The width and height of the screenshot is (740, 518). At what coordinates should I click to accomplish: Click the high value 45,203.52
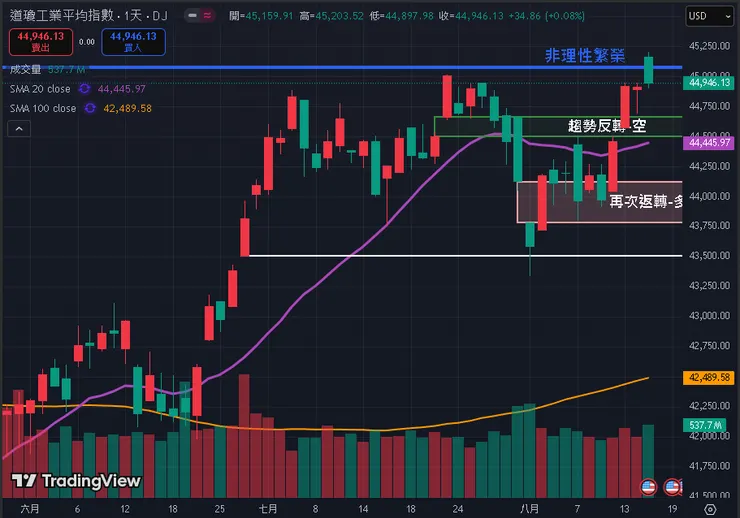[339, 16]
